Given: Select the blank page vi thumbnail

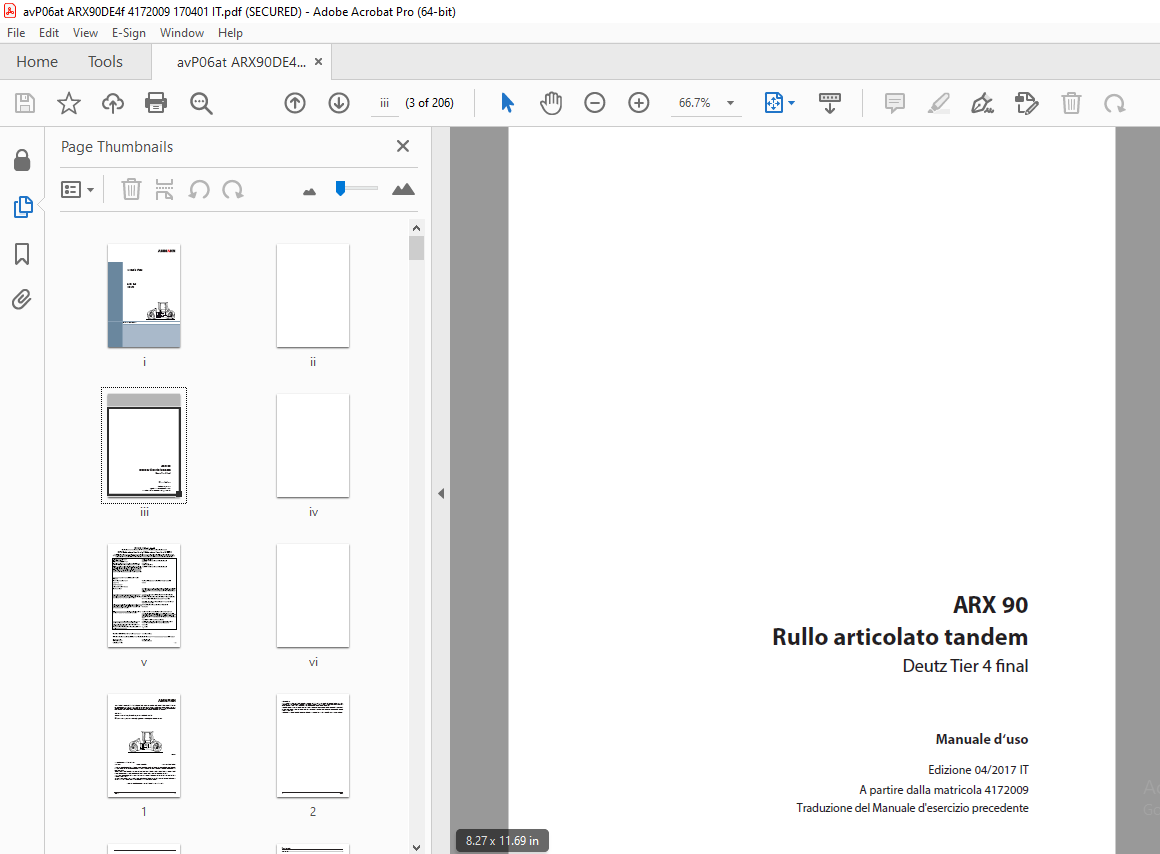Looking at the screenshot, I should click(x=313, y=596).
